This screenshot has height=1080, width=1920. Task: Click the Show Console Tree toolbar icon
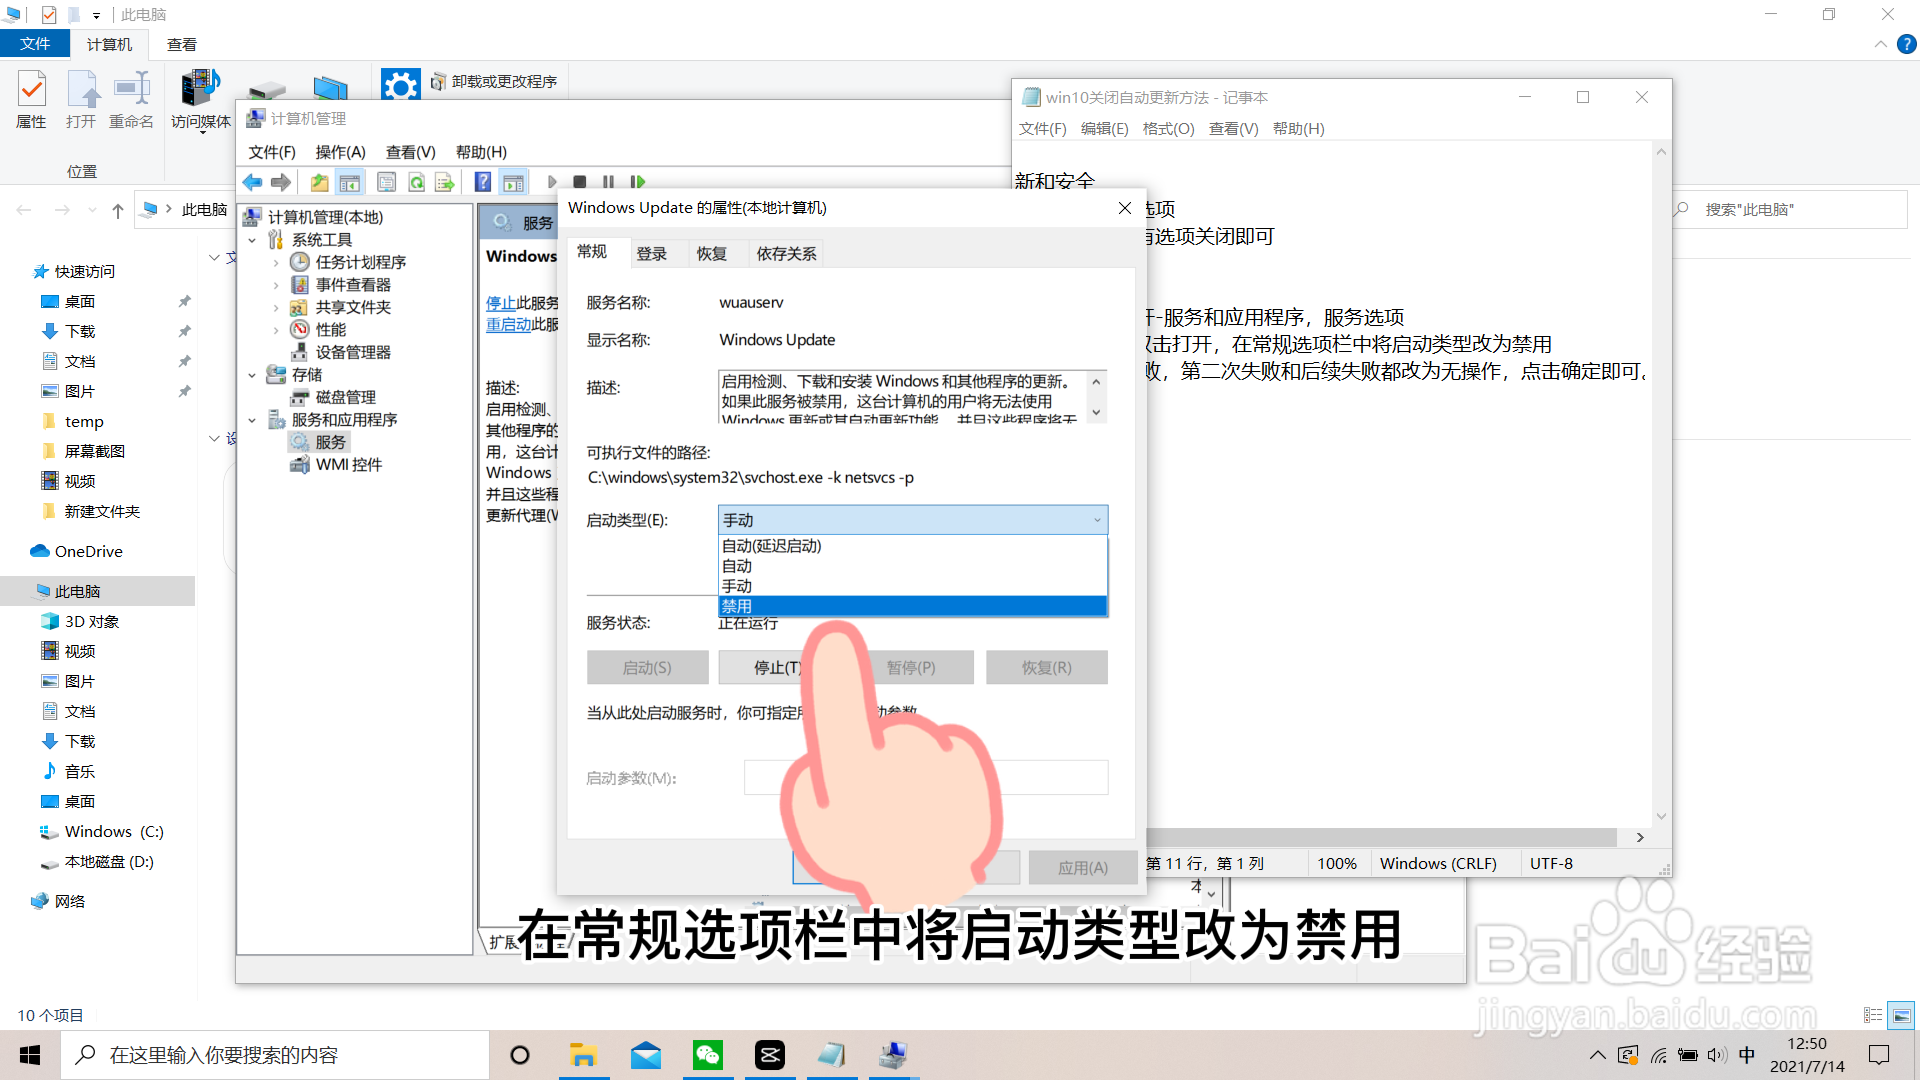pos(350,181)
